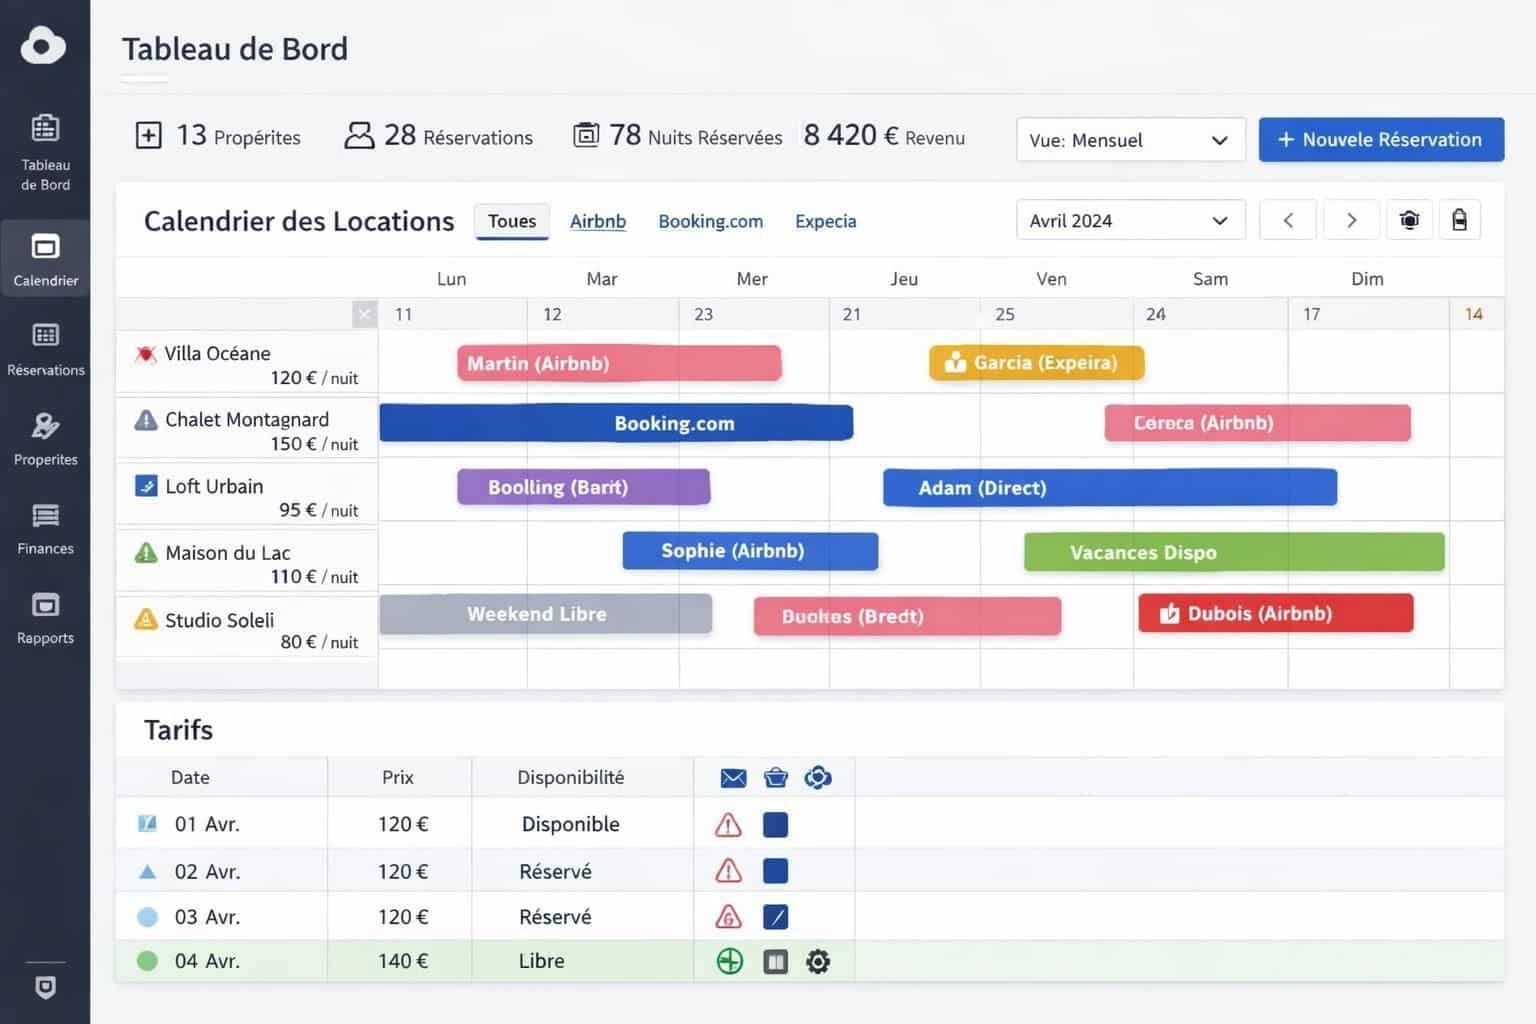Go to next month with right chevron
This screenshot has height=1024, width=1536.
(x=1351, y=221)
